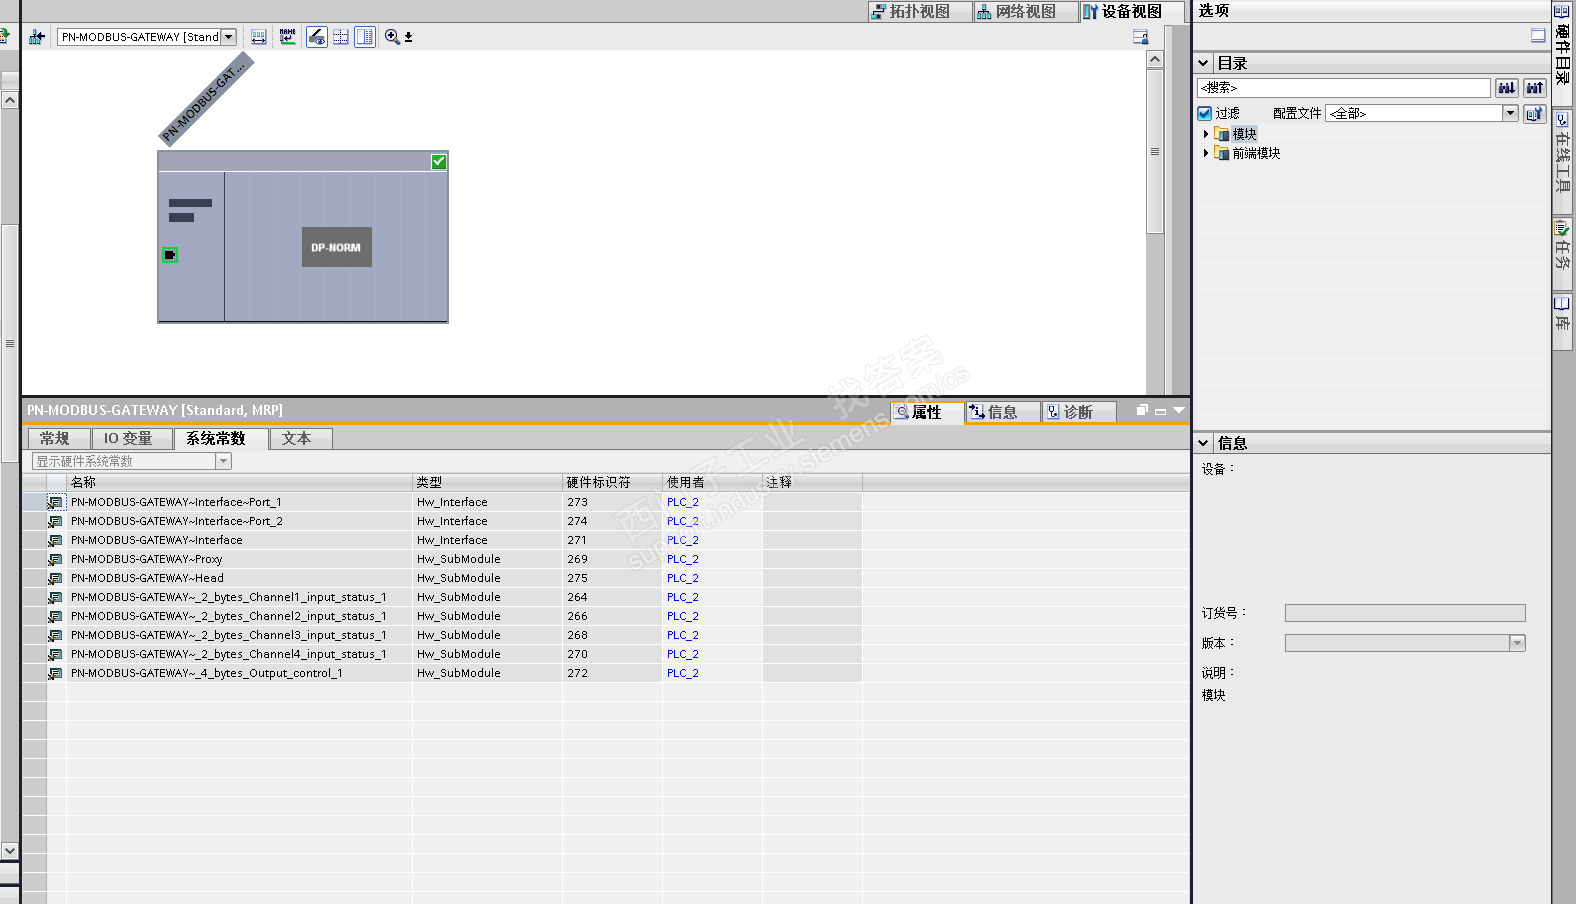Click constant icon for Channel3_input_status_1 row

pos(56,635)
